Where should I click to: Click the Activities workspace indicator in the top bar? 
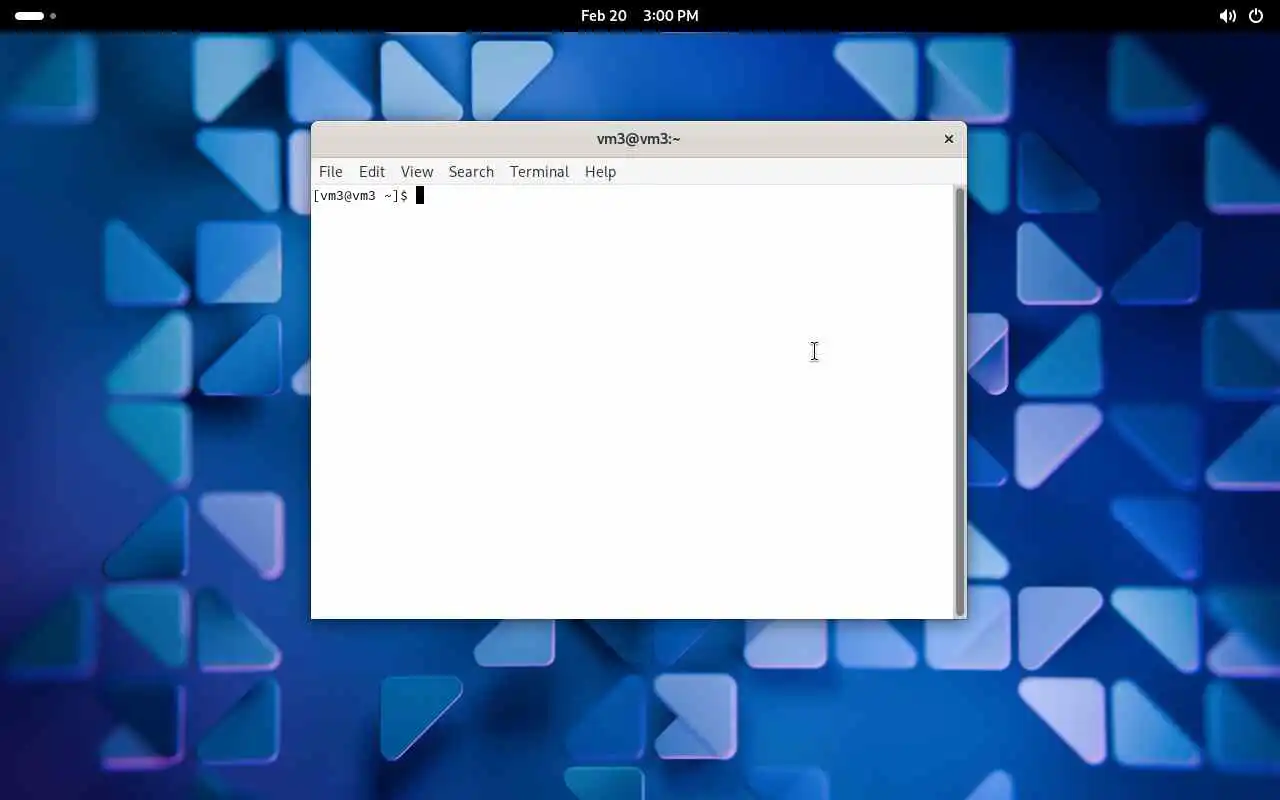click(x=35, y=16)
